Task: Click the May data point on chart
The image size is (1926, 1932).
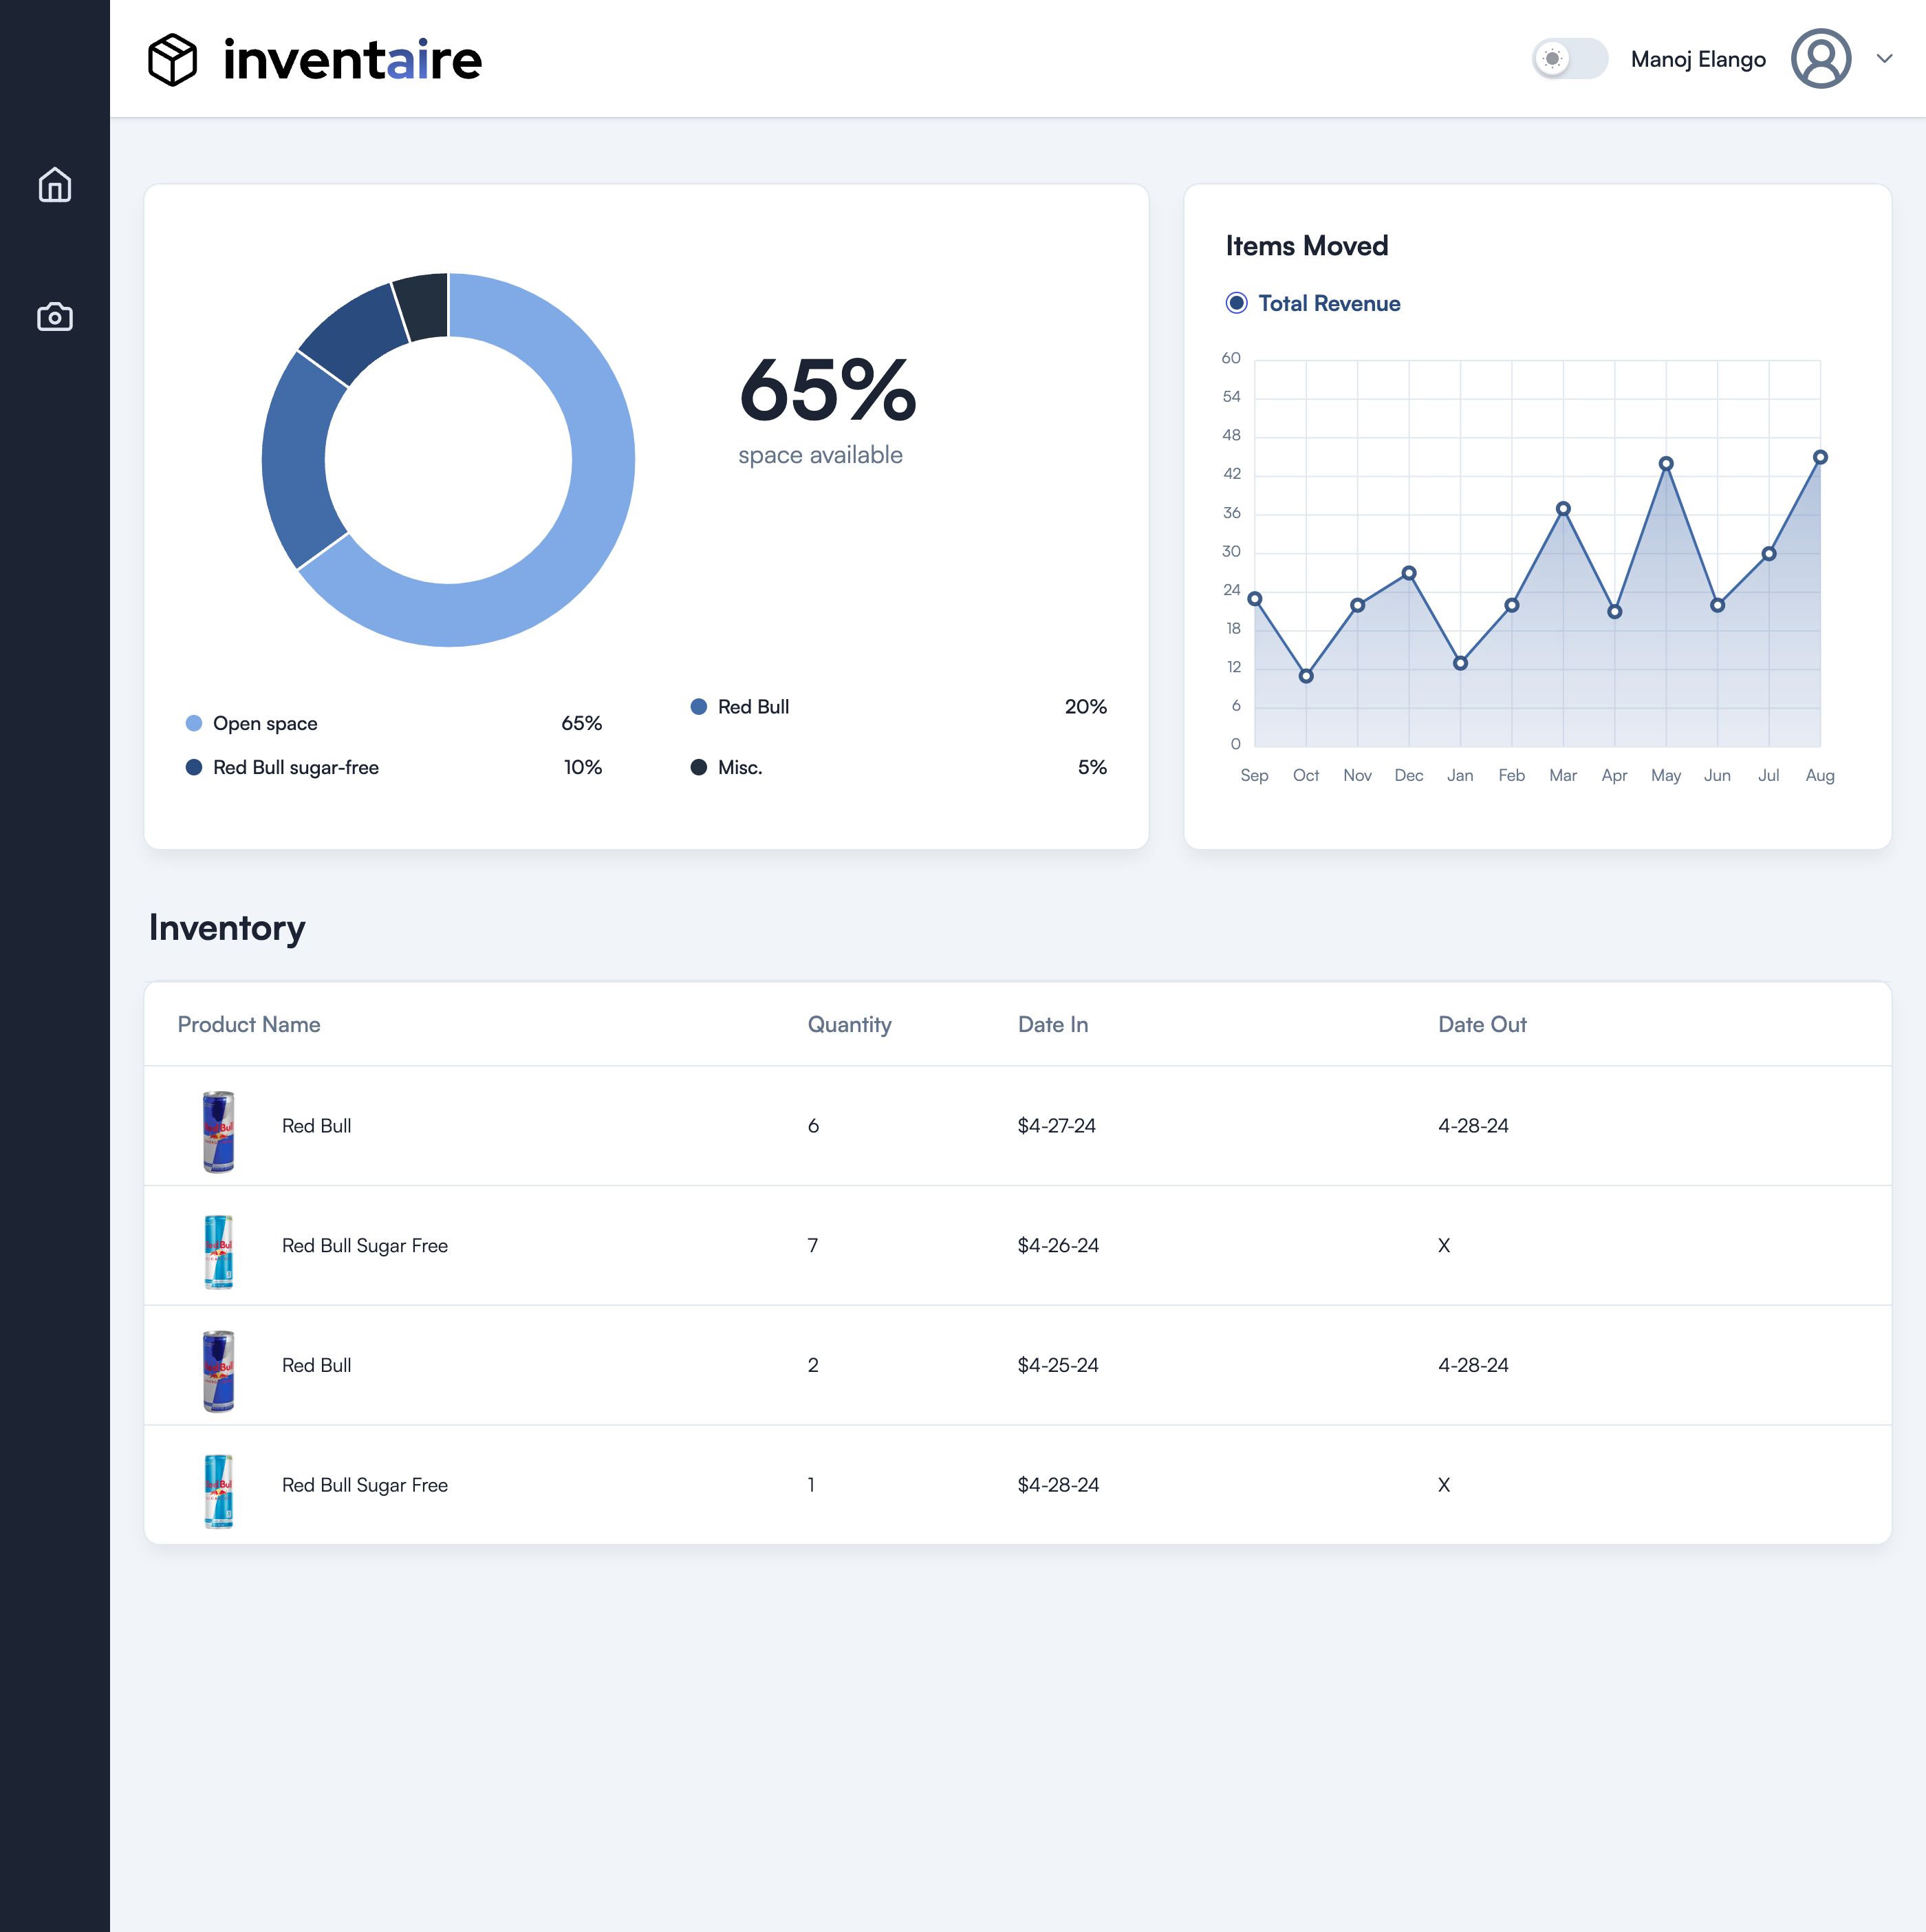Action: coord(1666,464)
